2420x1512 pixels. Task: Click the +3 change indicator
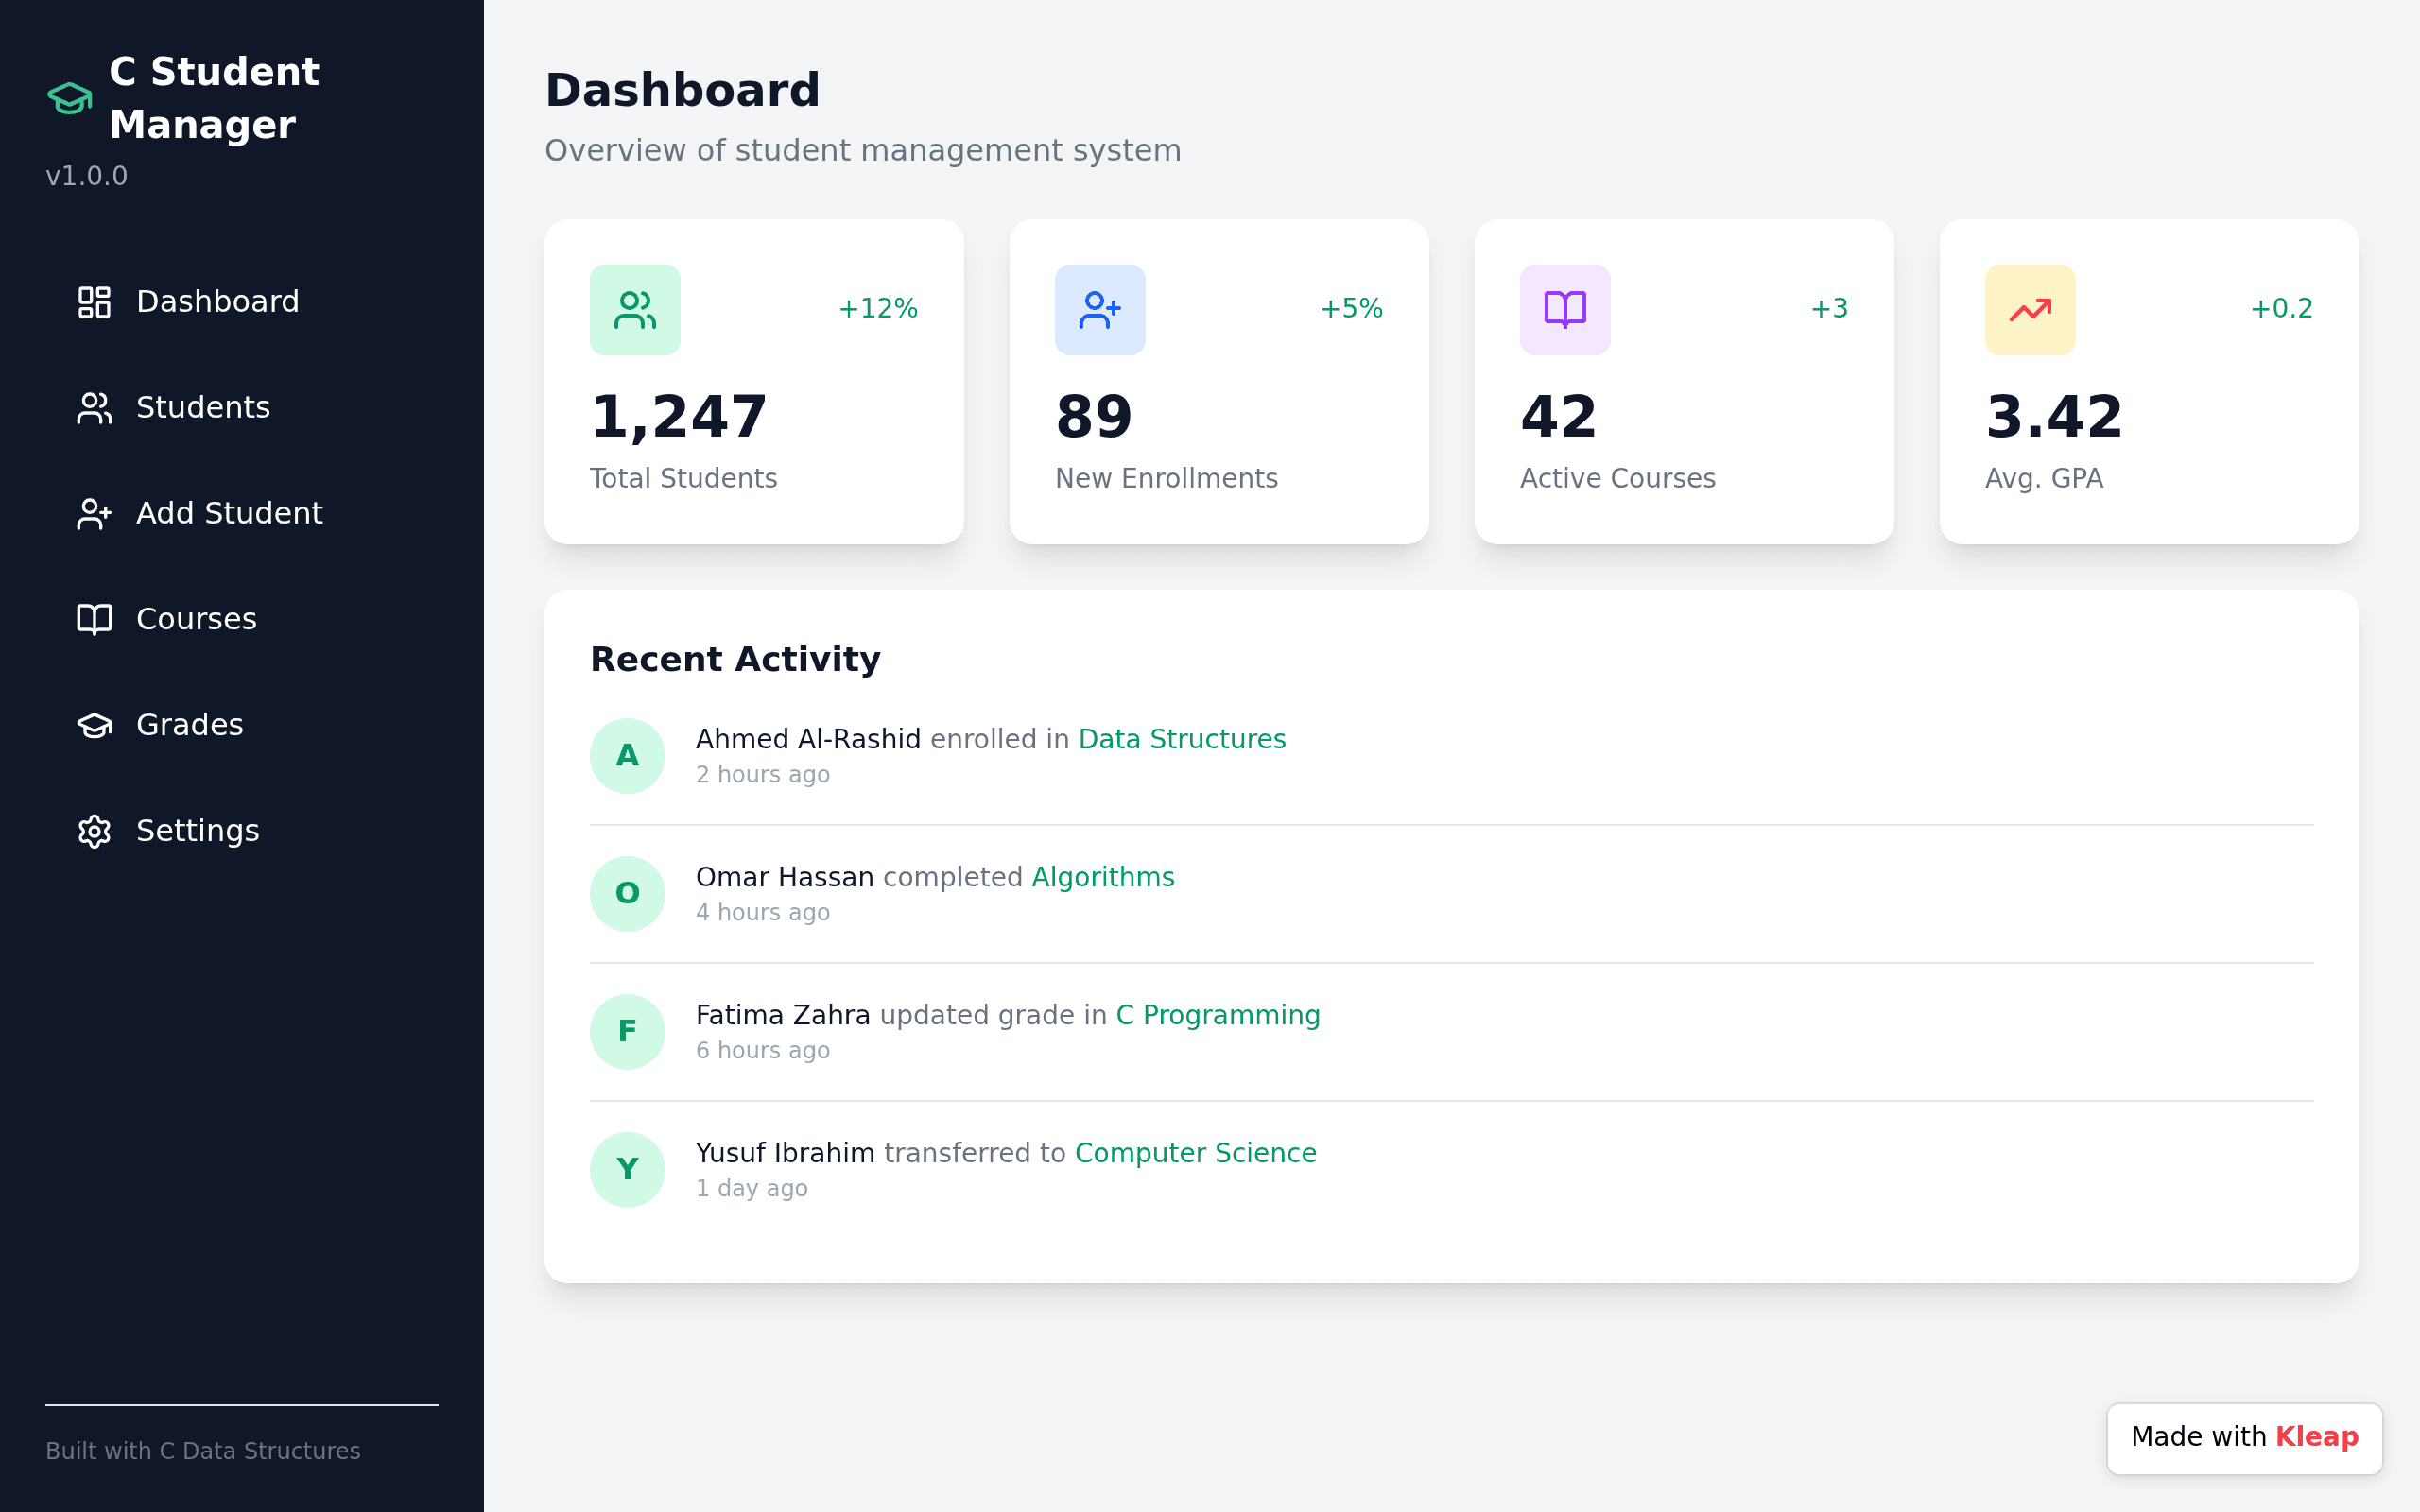(1829, 308)
